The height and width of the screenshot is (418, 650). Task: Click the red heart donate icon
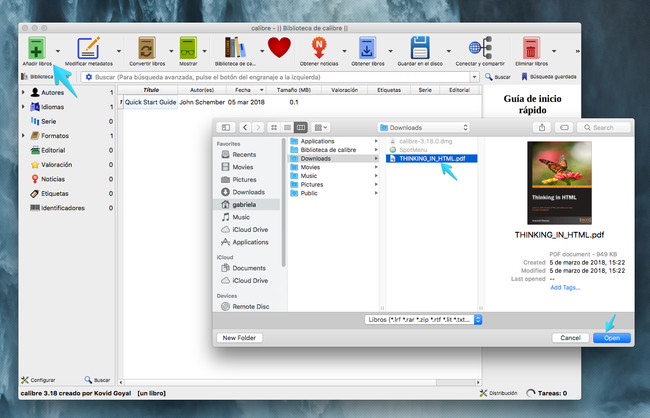(279, 47)
